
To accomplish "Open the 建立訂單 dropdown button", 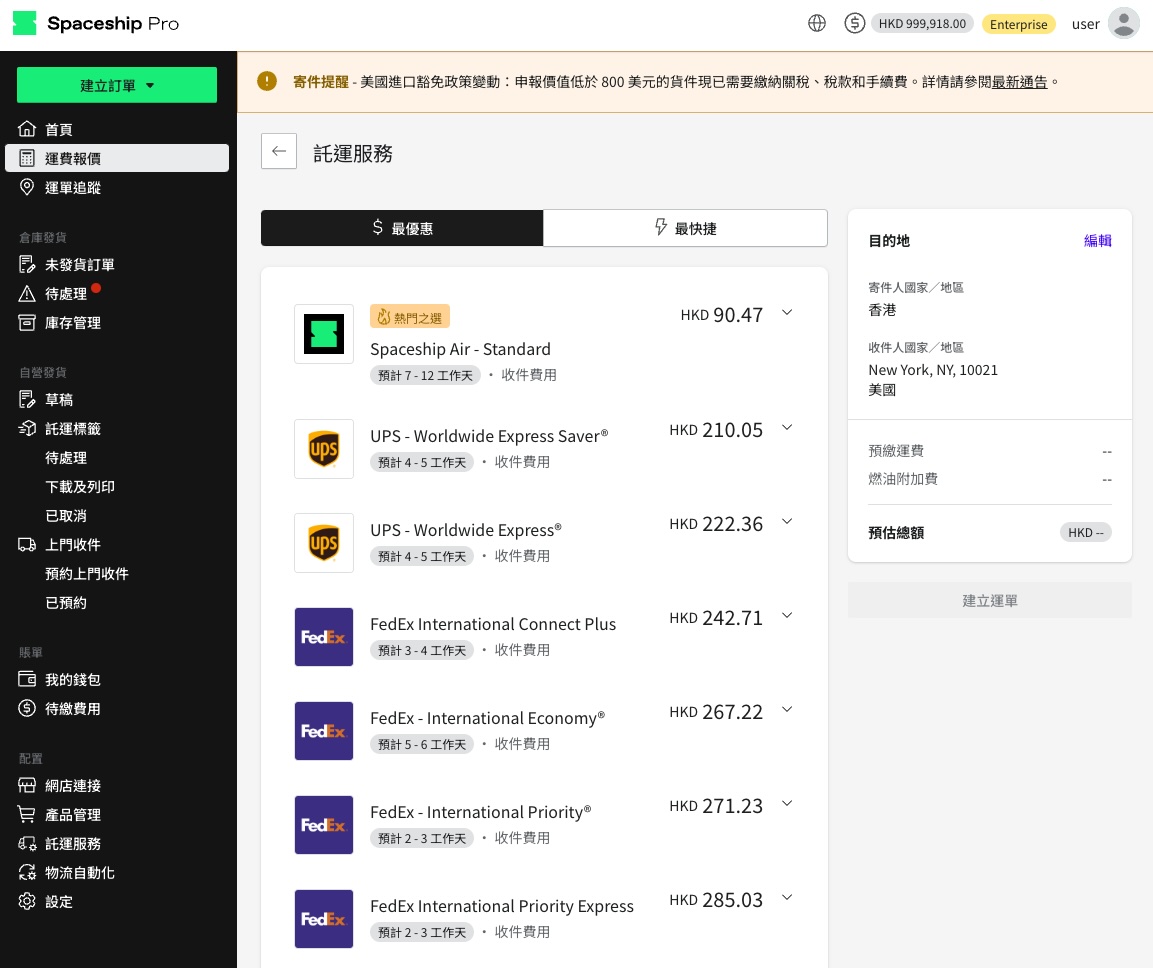I will click(117, 85).
